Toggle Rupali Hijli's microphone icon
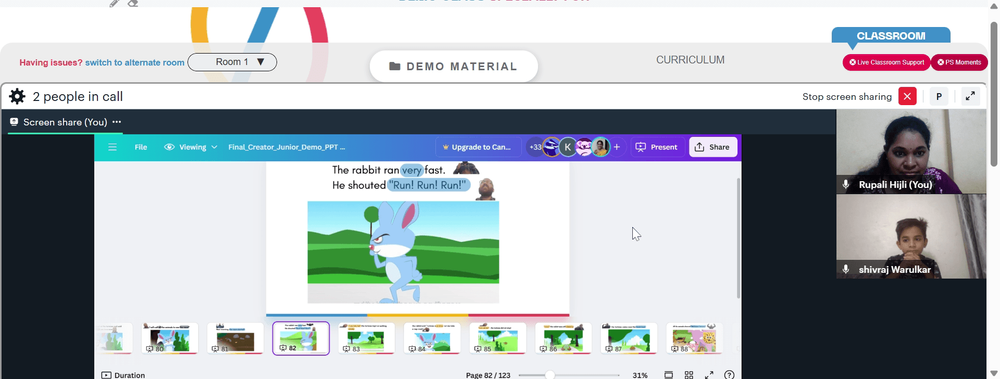Screen dimensions: 1000x379 (x=846, y=184)
